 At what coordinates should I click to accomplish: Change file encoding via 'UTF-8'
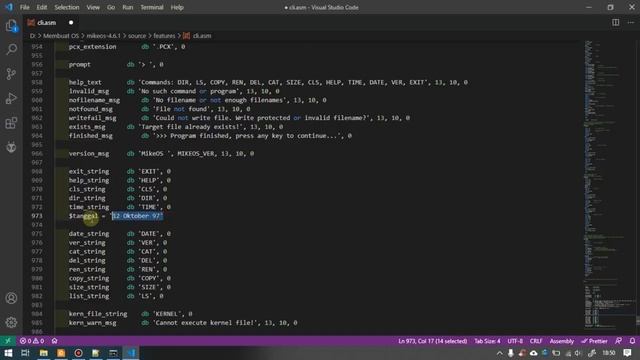pos(515,341)
